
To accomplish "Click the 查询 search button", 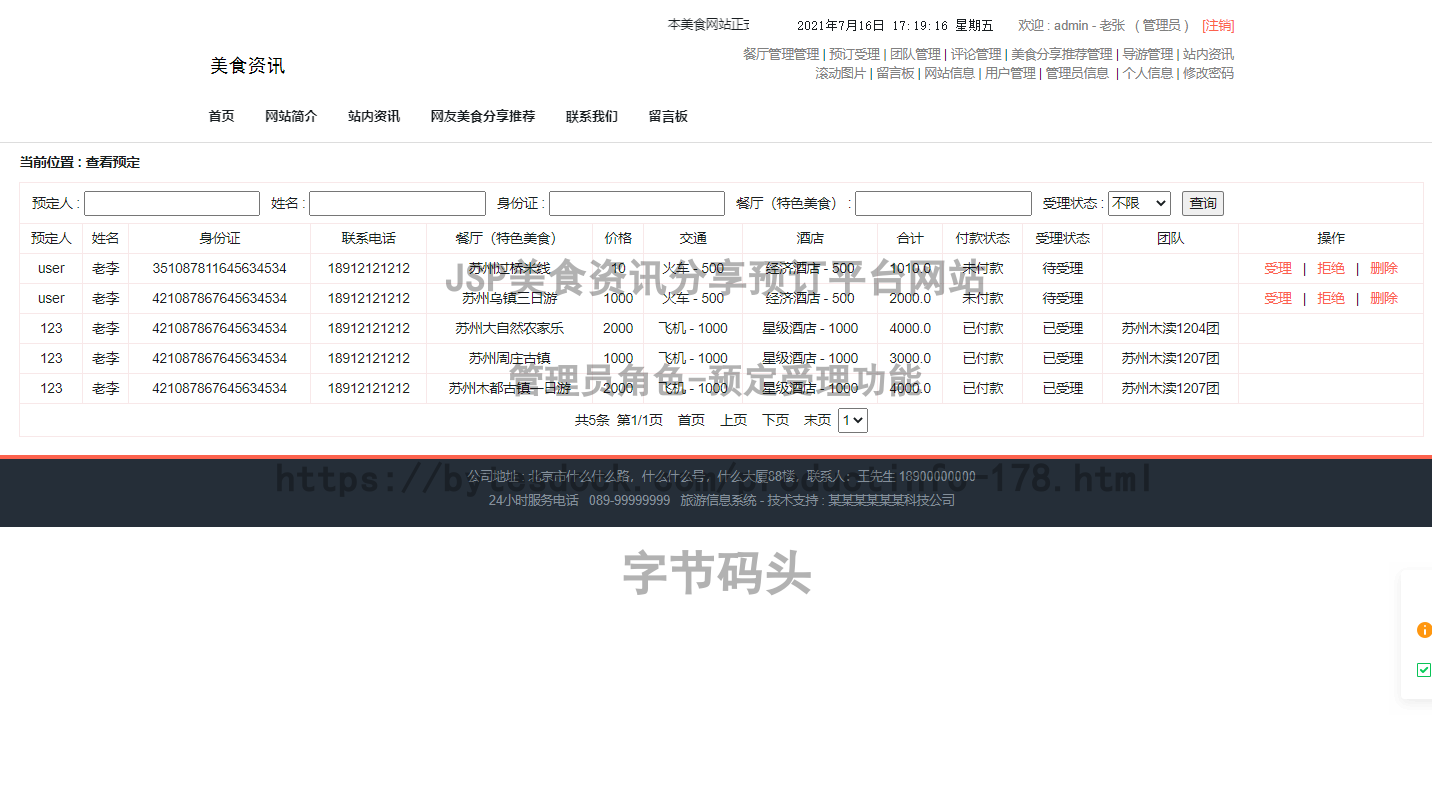I will point(1202,203).
